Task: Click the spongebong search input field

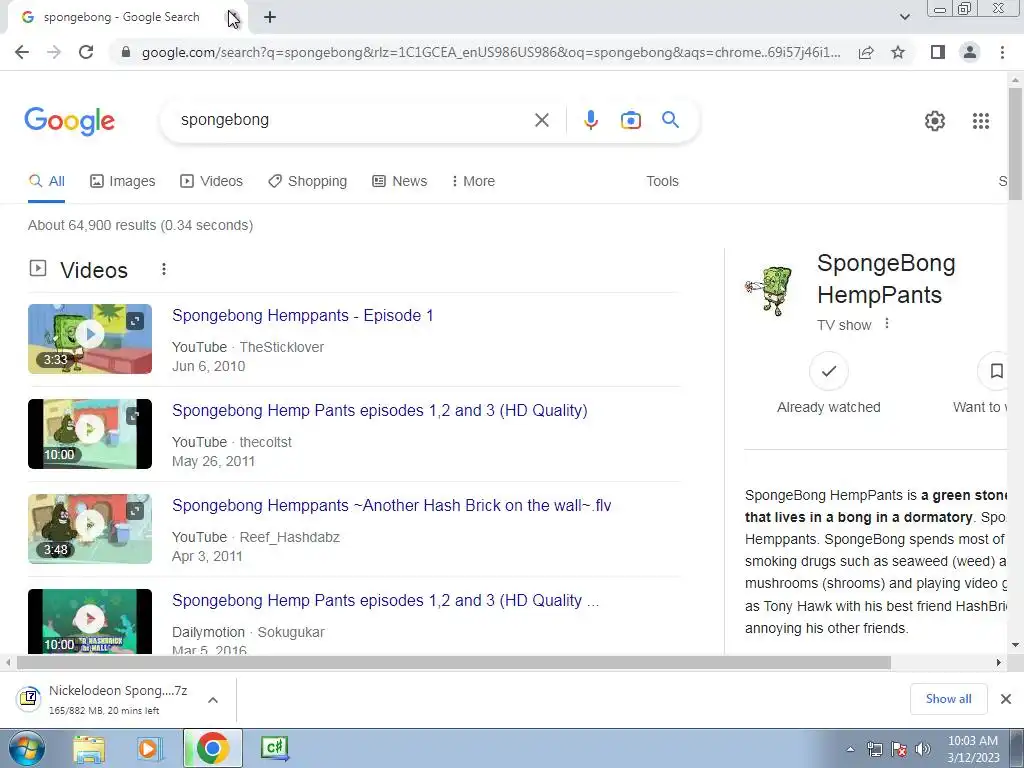Action: tap(353, 120)
